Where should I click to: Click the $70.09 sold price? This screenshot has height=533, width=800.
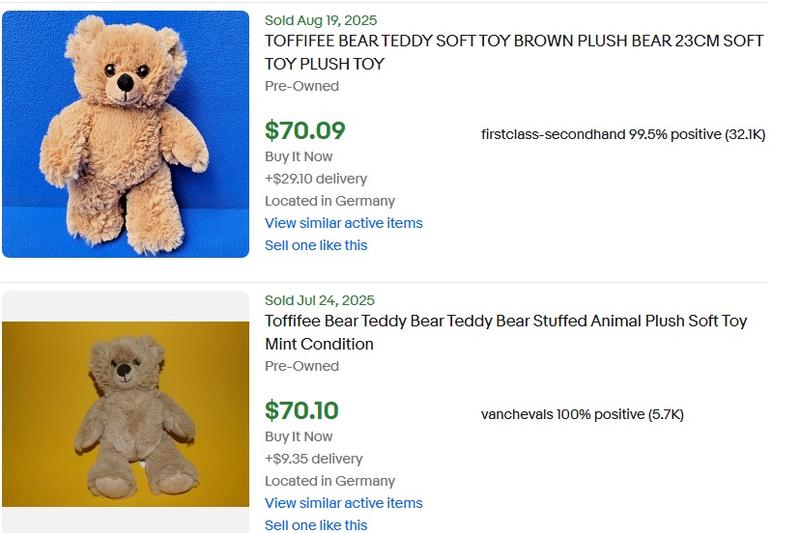[305, 131]
